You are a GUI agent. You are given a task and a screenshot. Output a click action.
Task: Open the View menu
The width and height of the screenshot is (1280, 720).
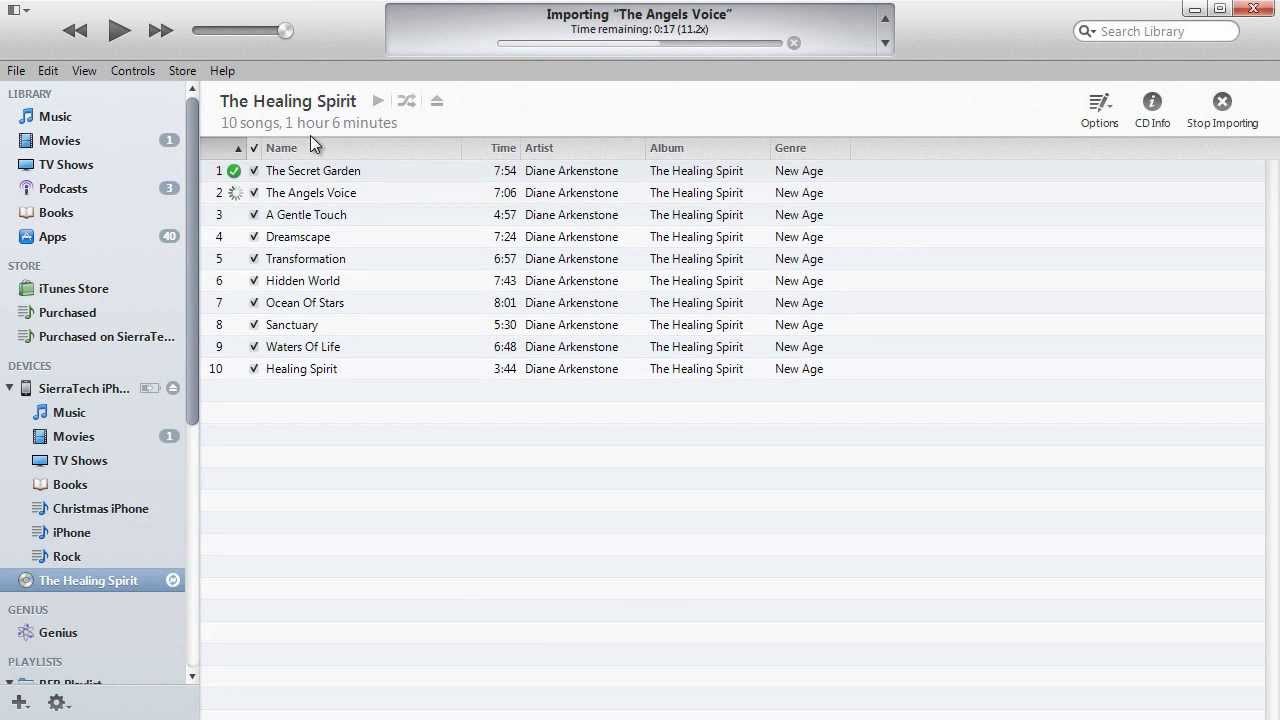tap(84, 71)
